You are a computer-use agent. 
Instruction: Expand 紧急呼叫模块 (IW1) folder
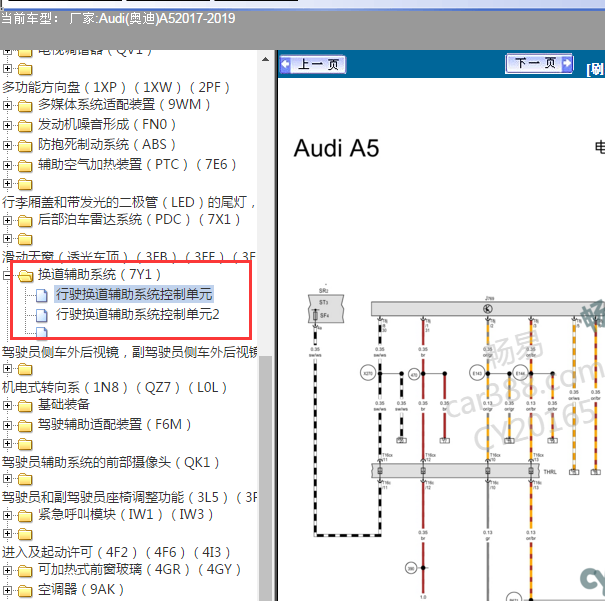click(7, 515)
